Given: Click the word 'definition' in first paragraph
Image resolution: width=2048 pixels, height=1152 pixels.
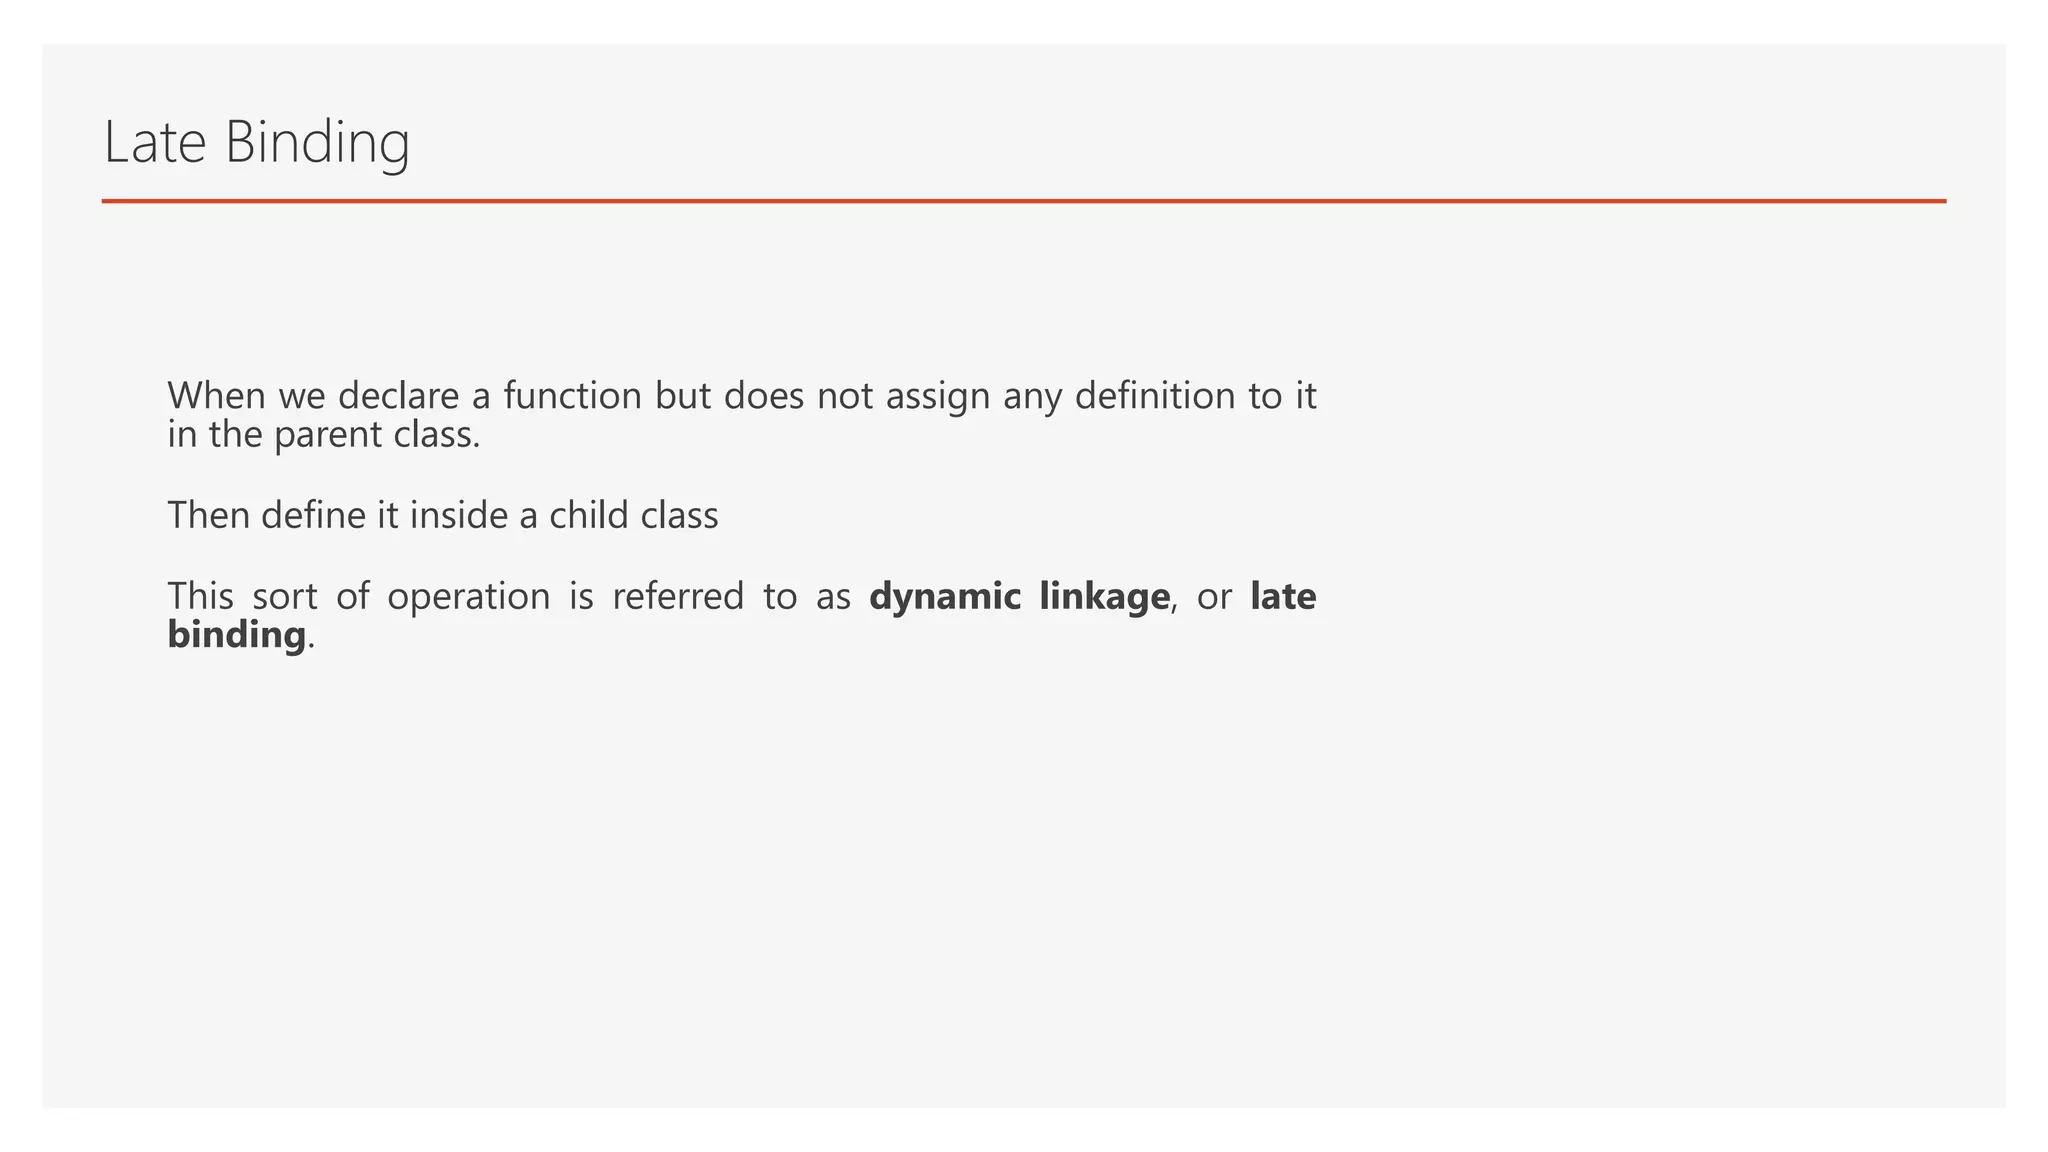Looking at the screenshot, I should click(1155, 396).
